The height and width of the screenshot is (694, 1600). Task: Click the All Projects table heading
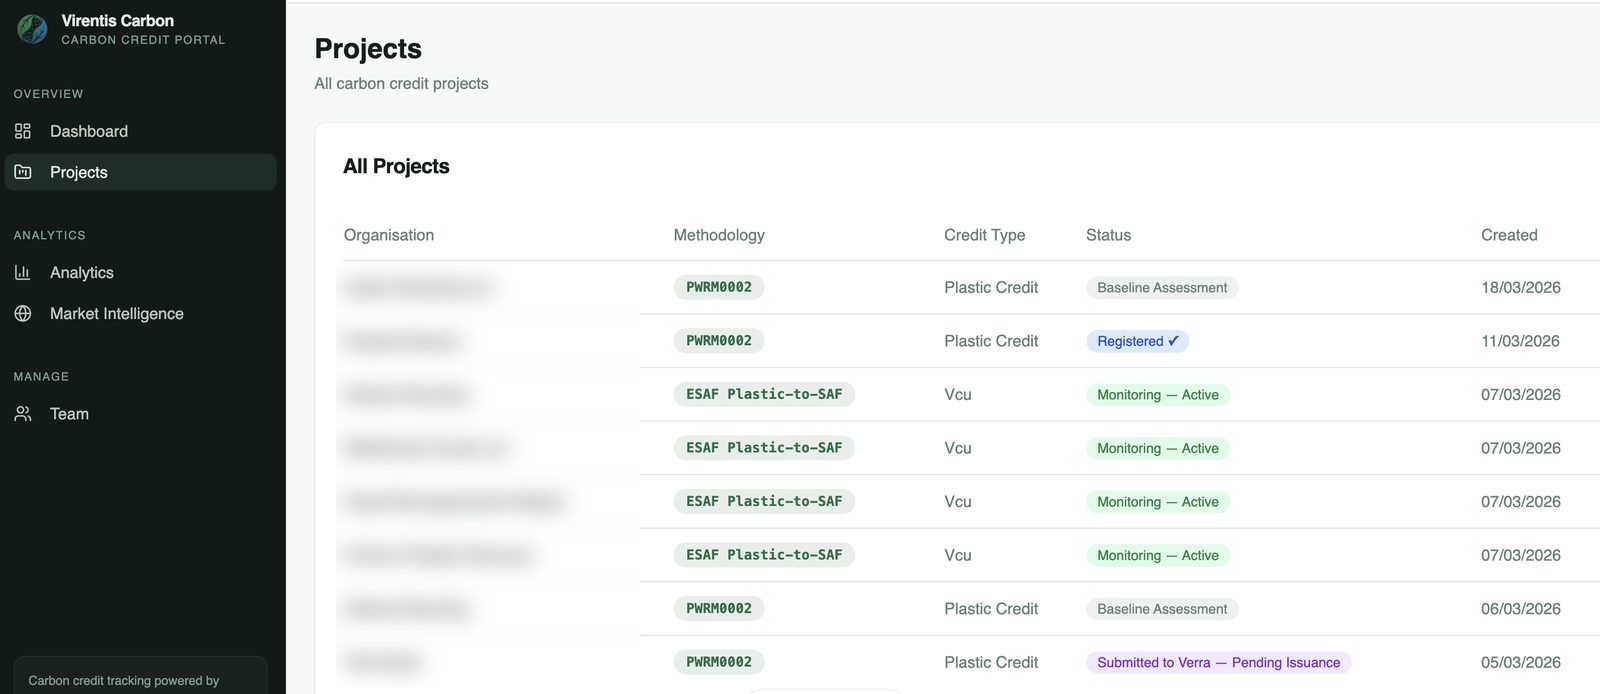click(396, 166)
